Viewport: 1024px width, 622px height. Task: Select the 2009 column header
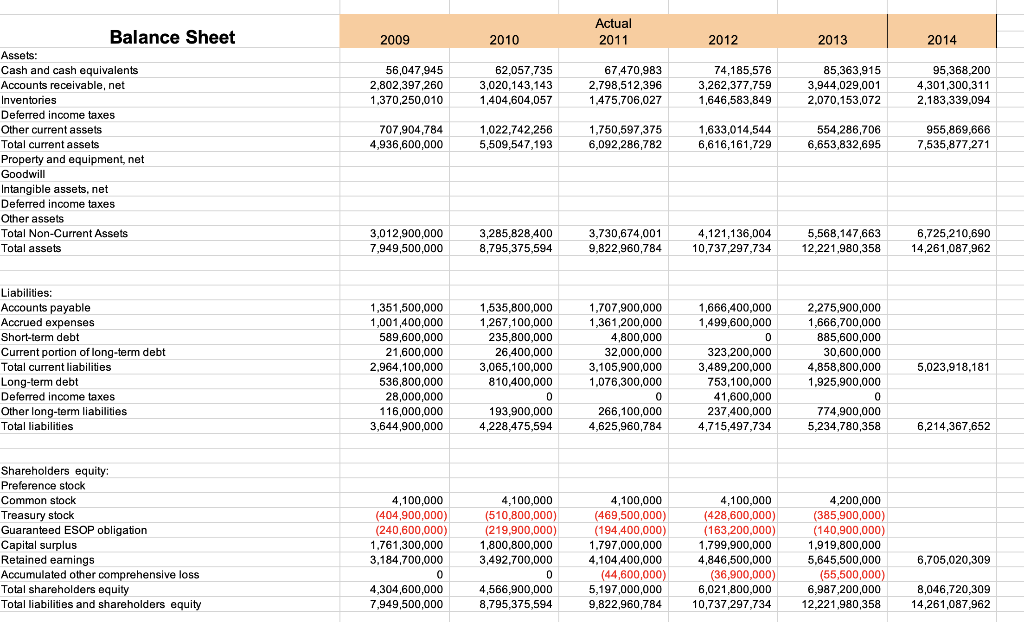pyautogui.click(x=394, y=40)
